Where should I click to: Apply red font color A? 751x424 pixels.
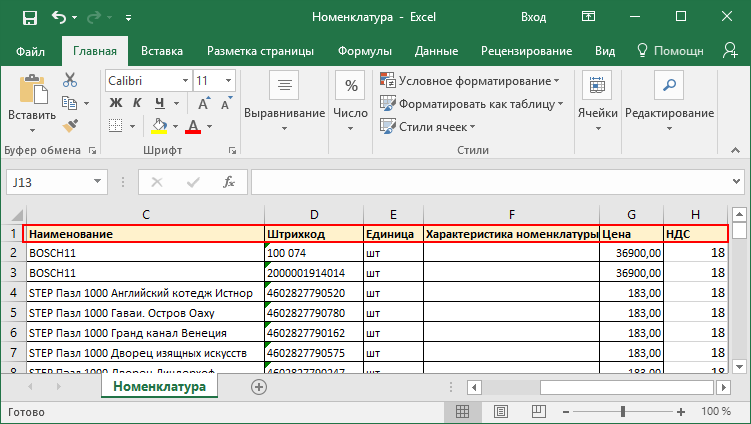pyautogui.click(x=193, y=126)
